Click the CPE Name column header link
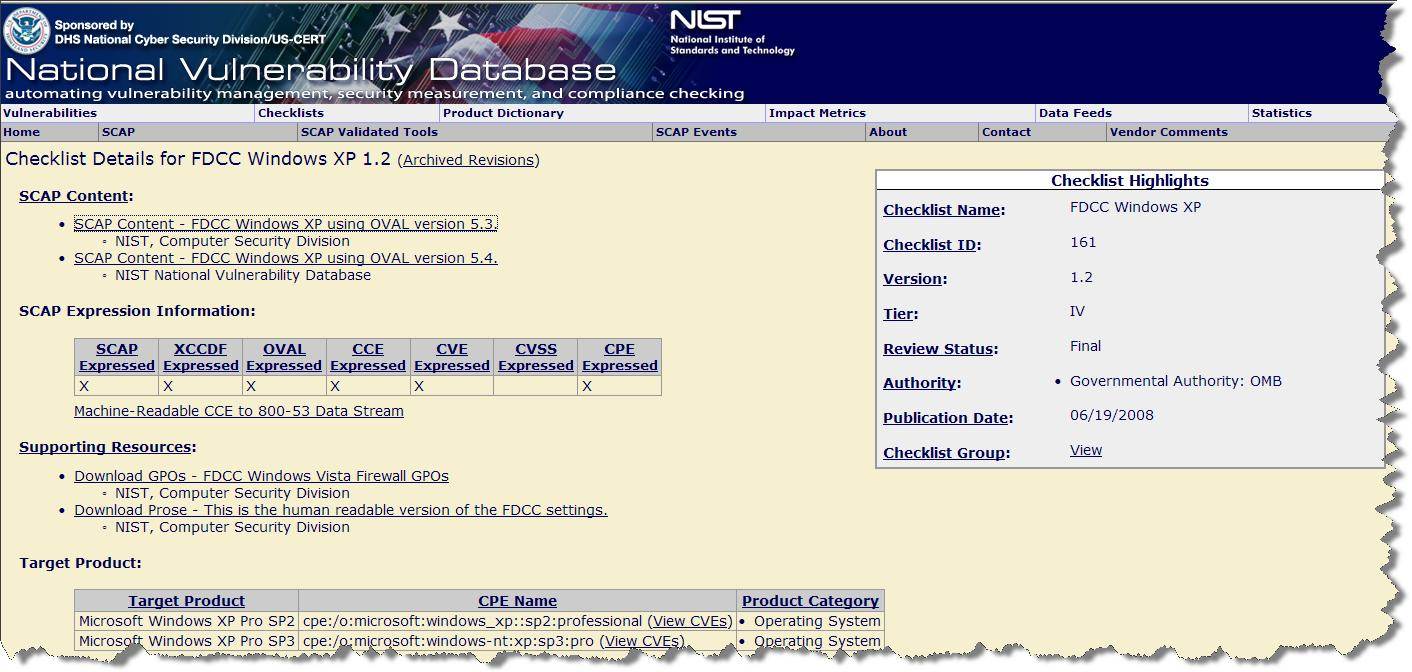Image resolution: width=1412 pixels, height=672 pixels. pyautogui.click(x=517, y=601)
